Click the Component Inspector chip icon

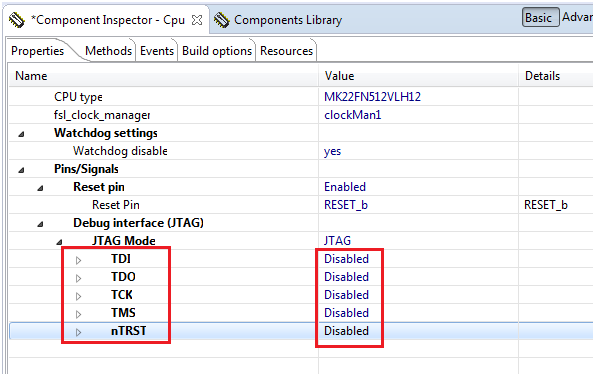[17, 20]
